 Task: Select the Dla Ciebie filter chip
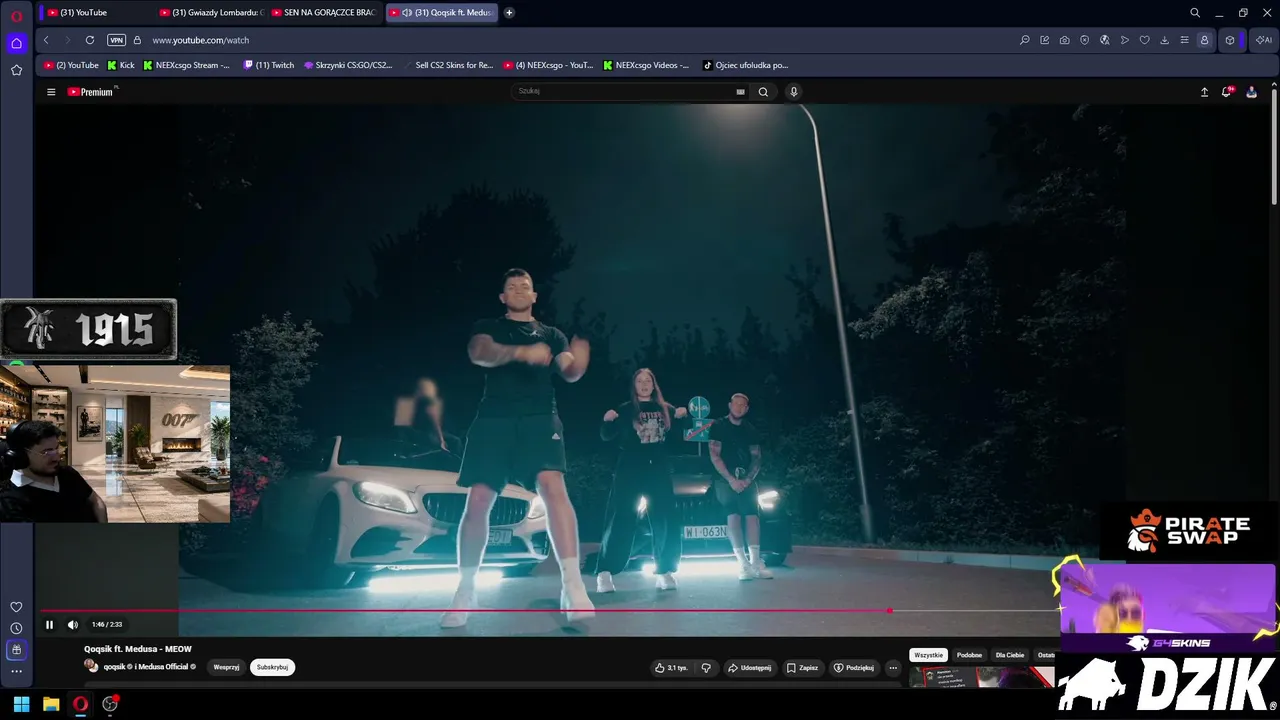(x=1010, y=655)
